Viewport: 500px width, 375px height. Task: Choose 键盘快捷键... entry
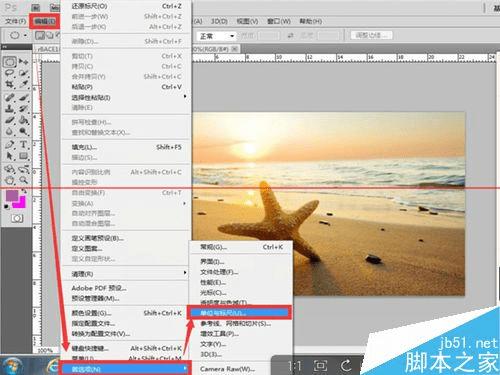point(126,348)
